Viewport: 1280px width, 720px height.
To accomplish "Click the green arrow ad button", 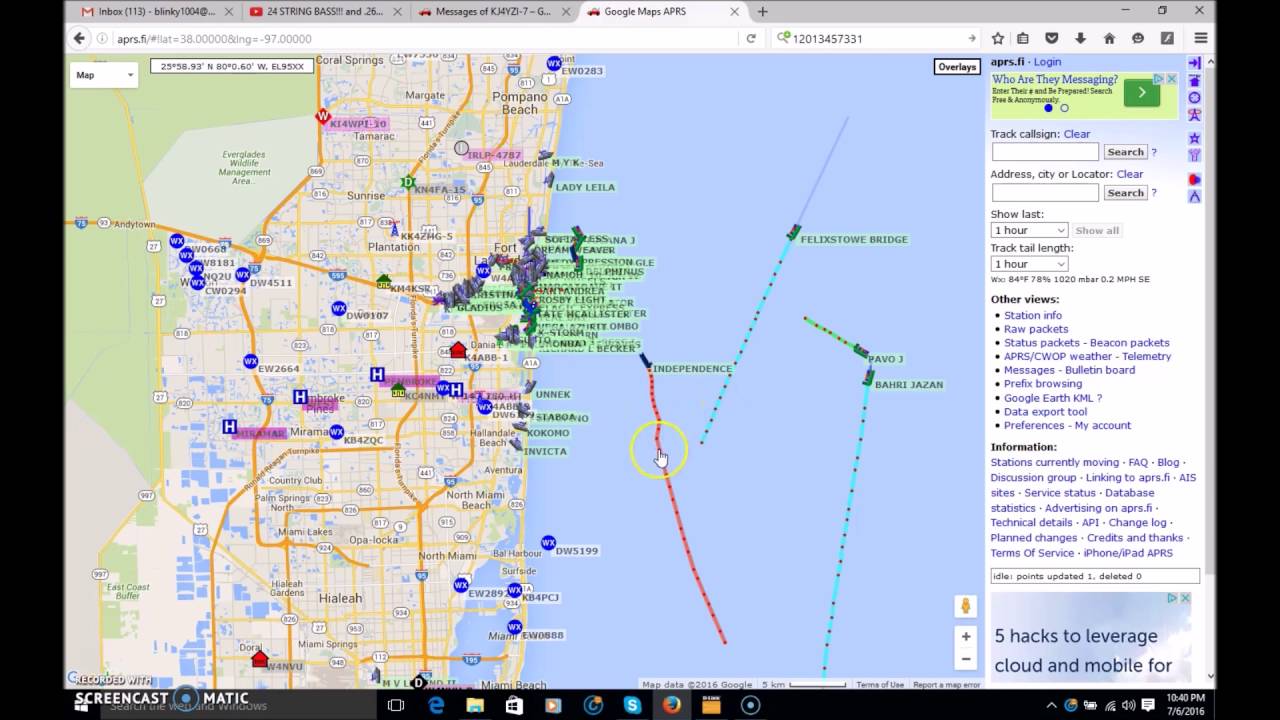I will (x=1142, y=94).
